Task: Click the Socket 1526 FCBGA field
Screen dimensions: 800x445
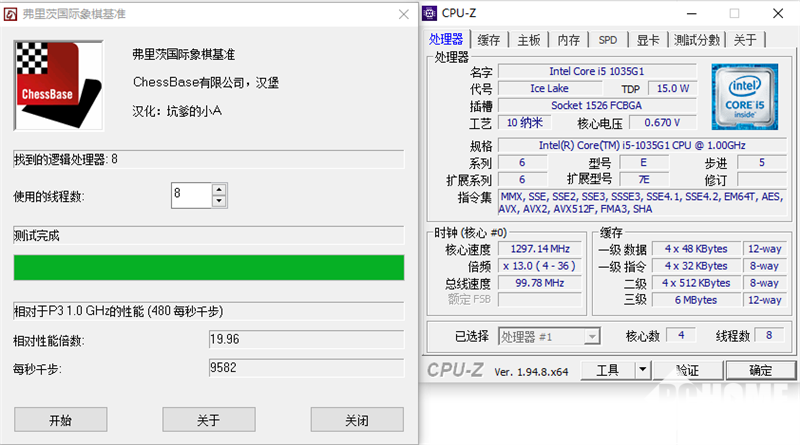Action: click(x=597, y=106)
